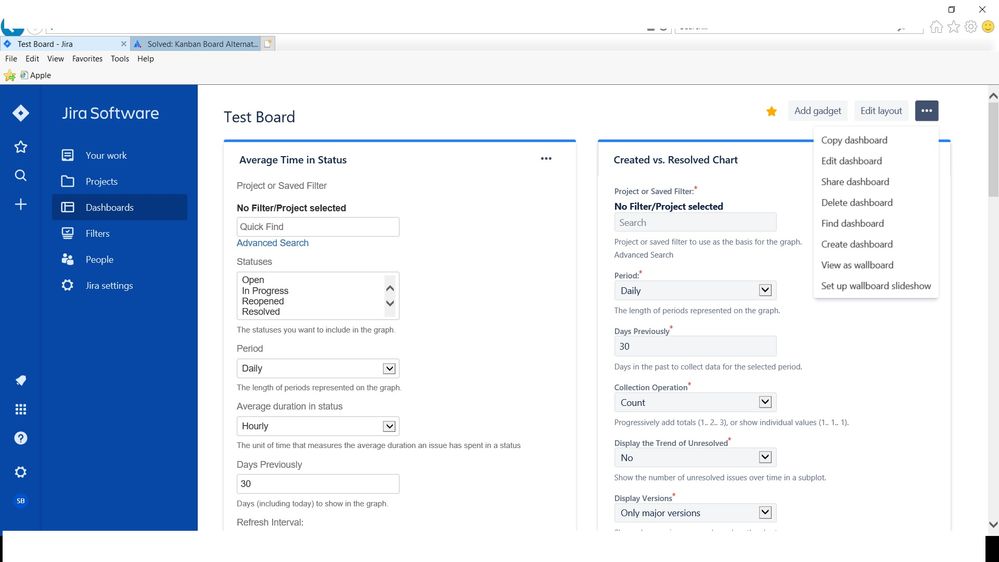Screen dimensions: 999x562
Task: Close the Test Board - Jira tab
Action: (124, 44)
